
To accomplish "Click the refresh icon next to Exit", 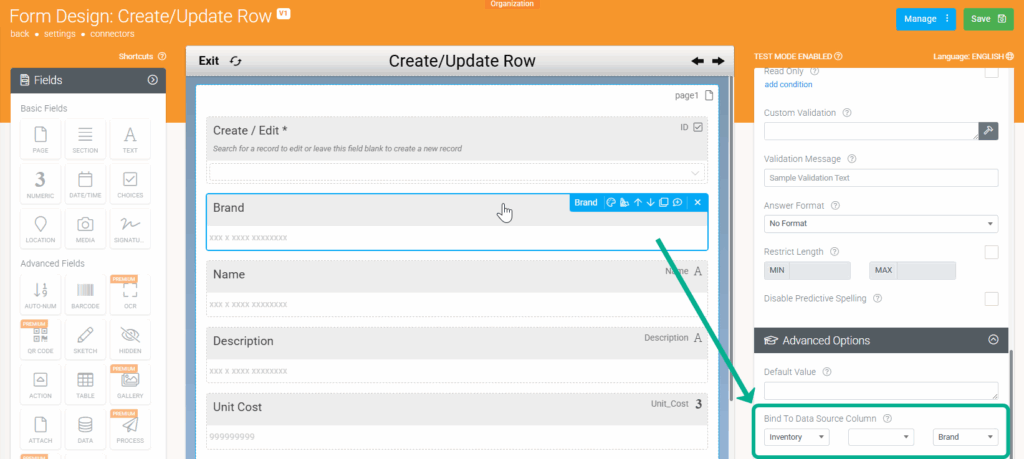I will click(236, 61).
